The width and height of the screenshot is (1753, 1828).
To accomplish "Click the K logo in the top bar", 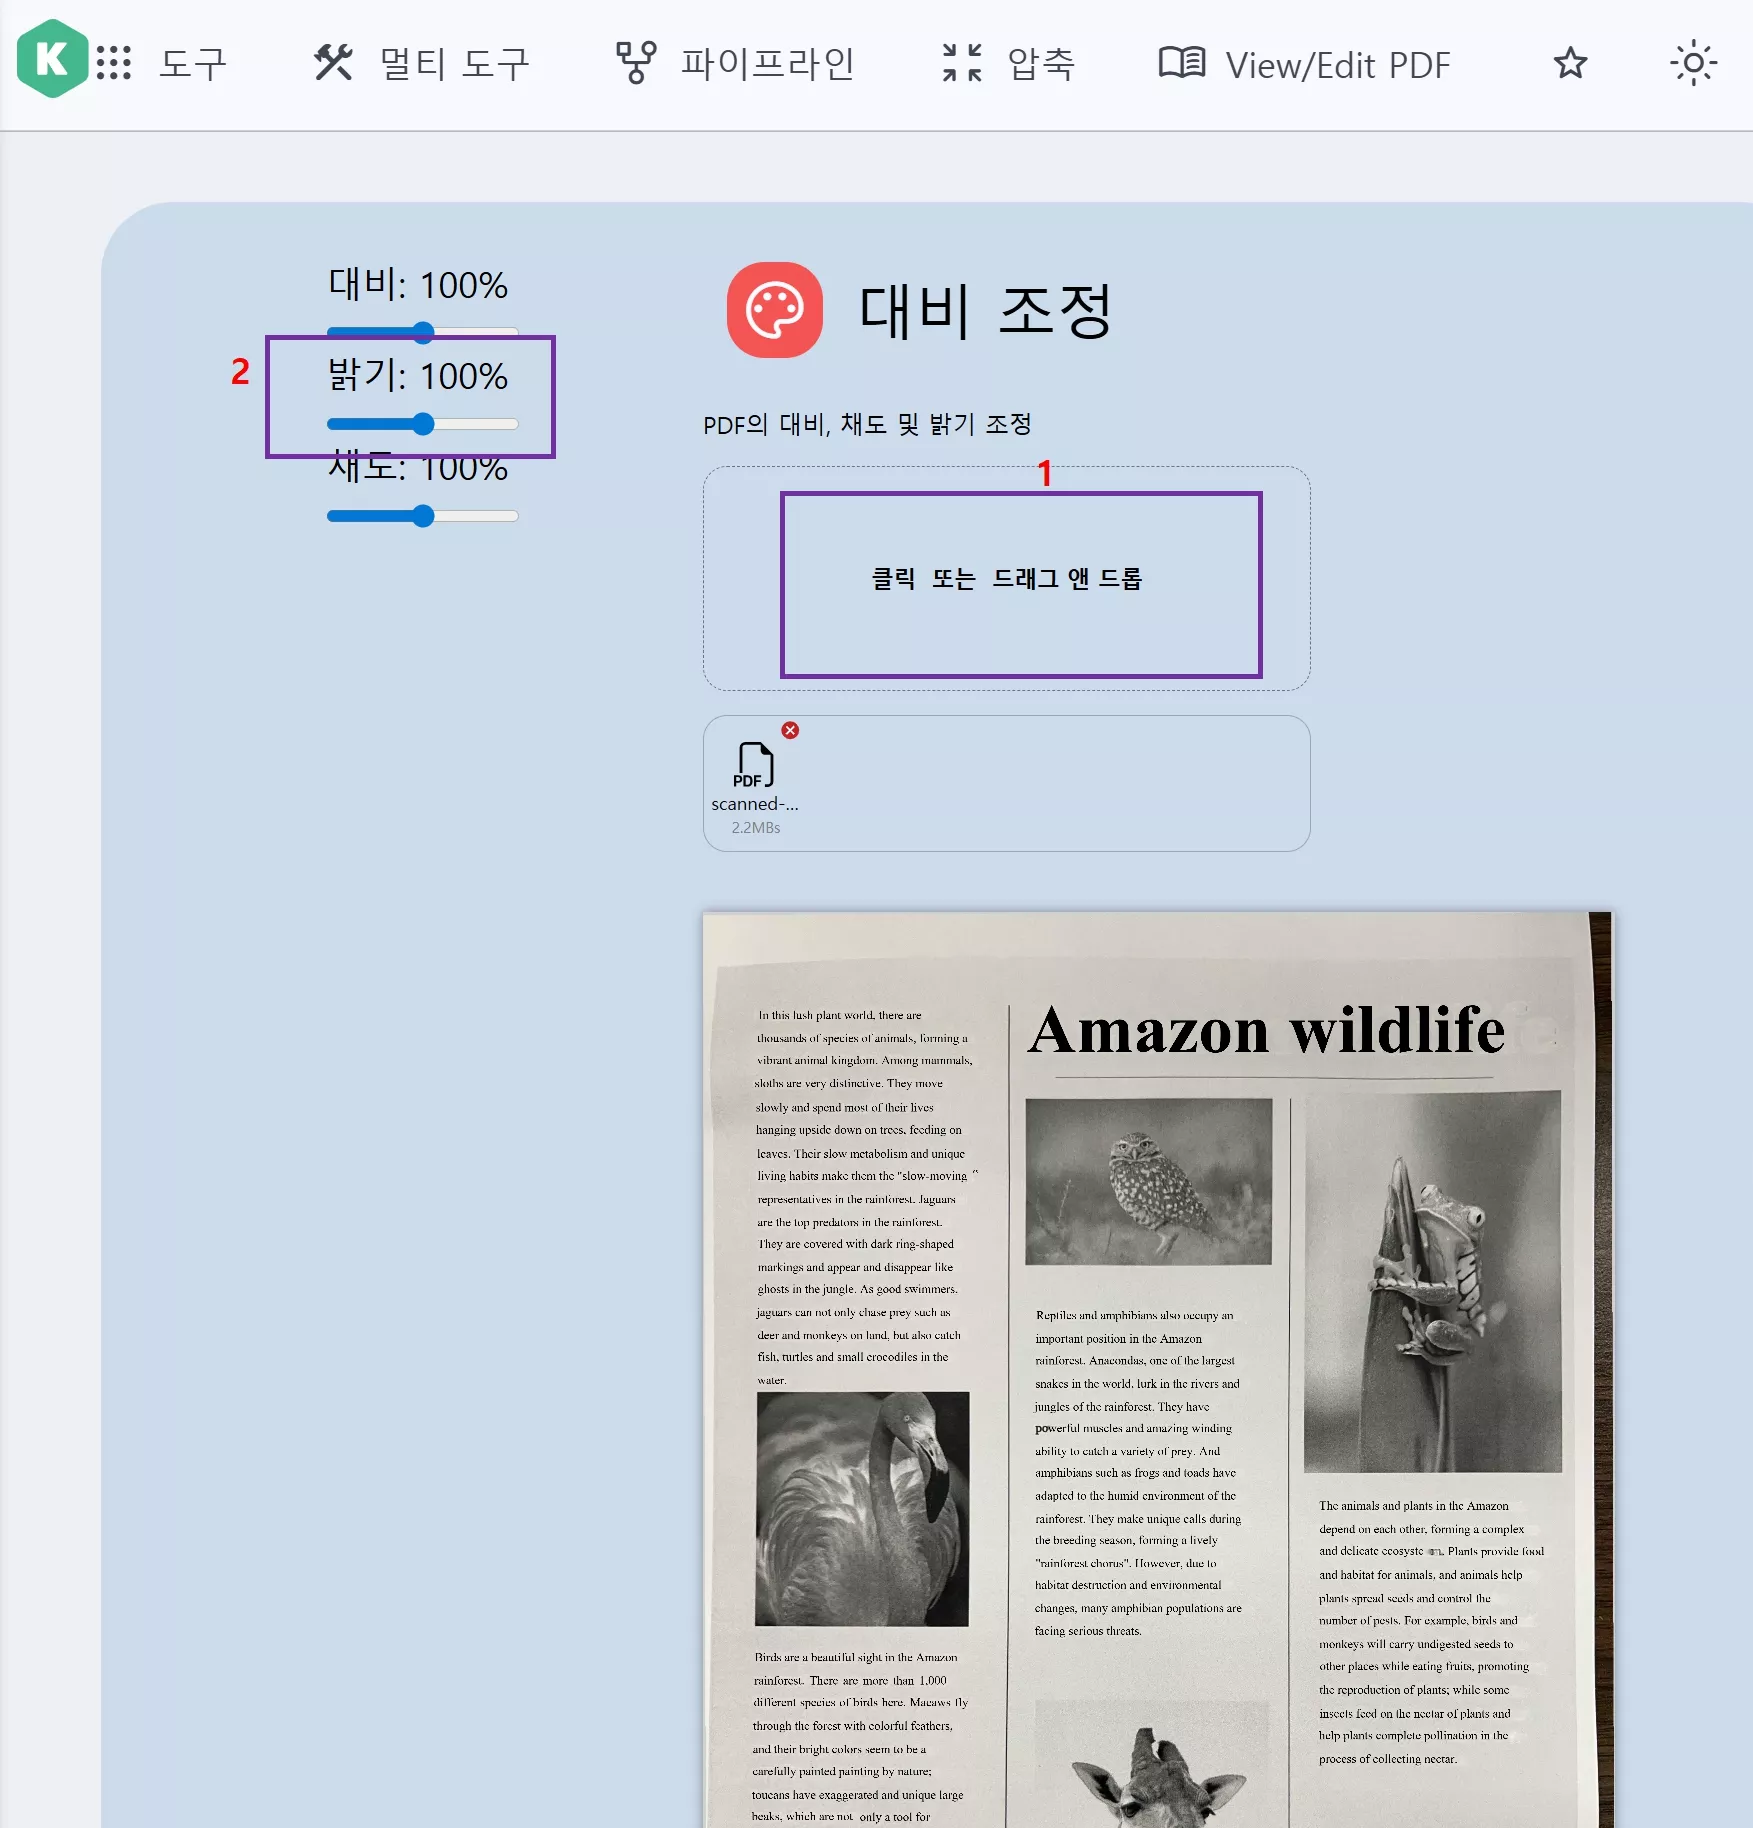I will click(54, 62).
